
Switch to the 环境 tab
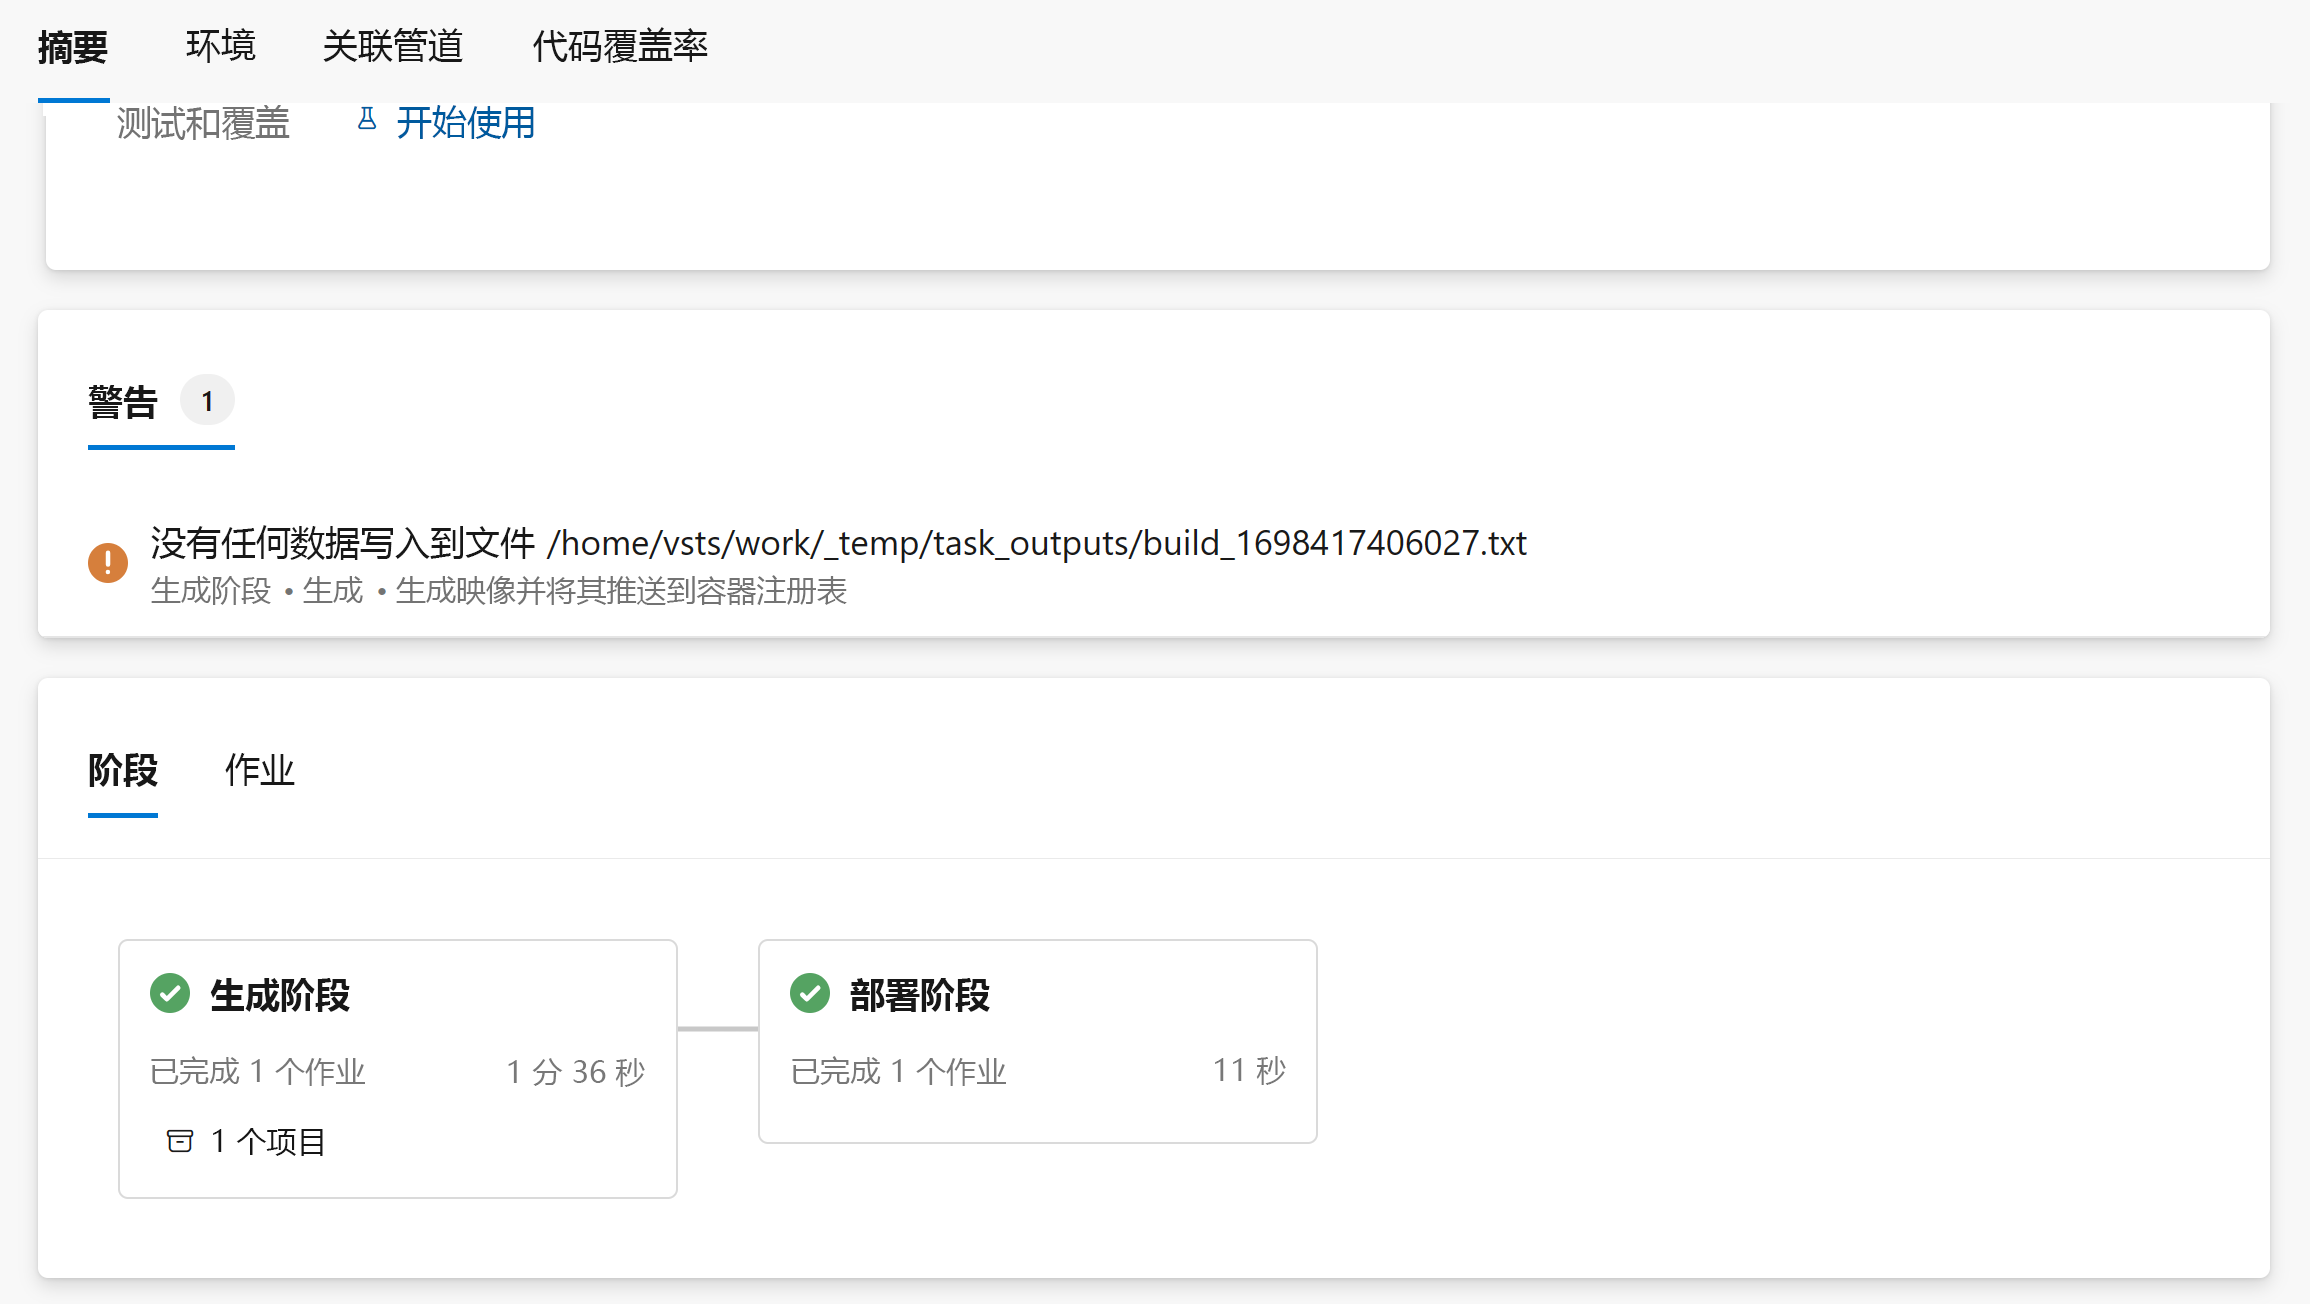point(221,47)
